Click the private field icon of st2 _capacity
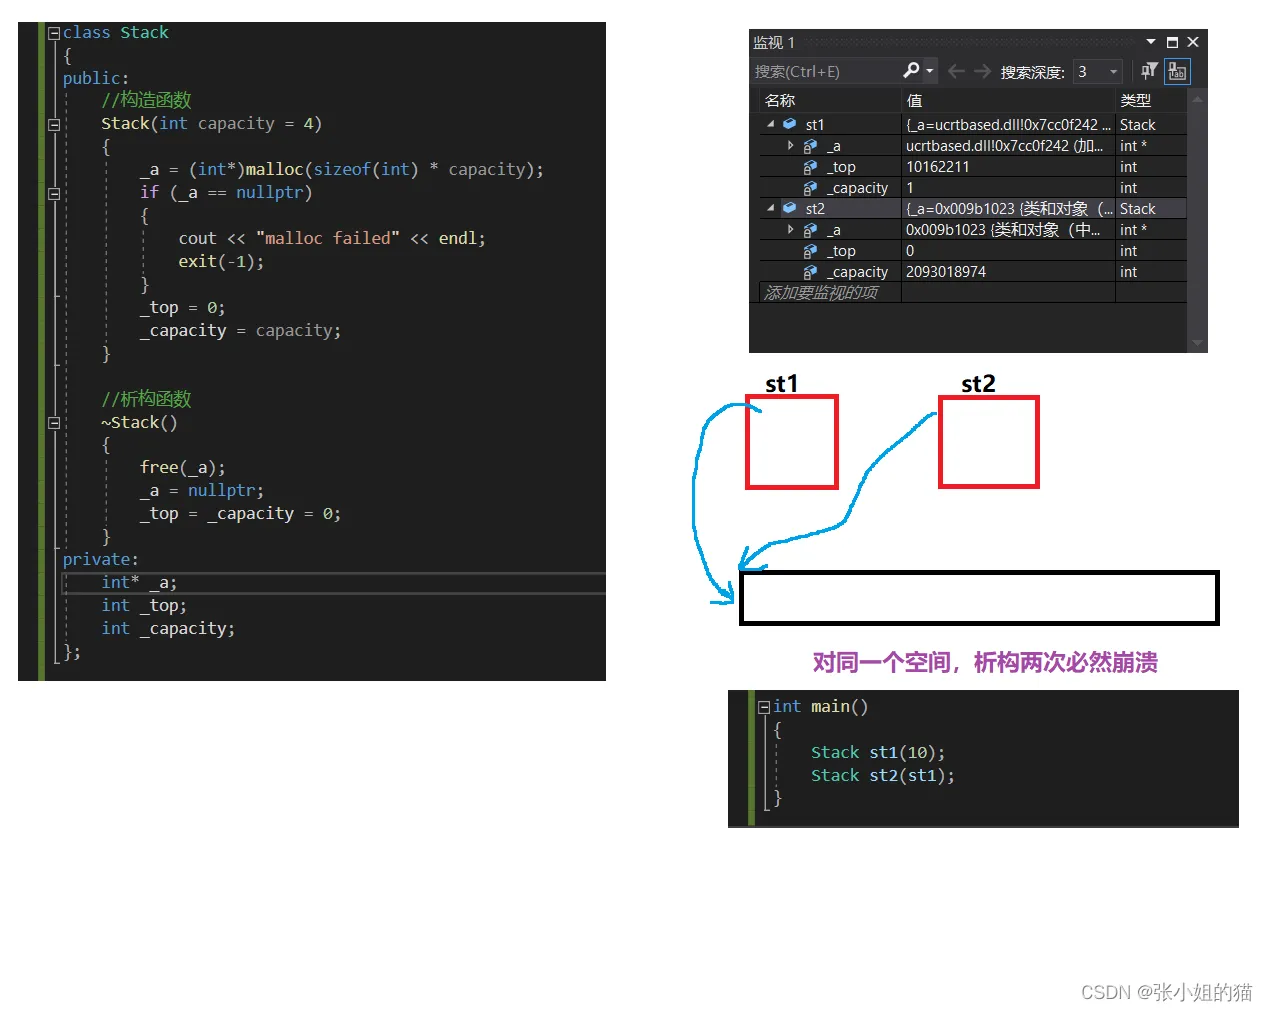 (810, 272)
